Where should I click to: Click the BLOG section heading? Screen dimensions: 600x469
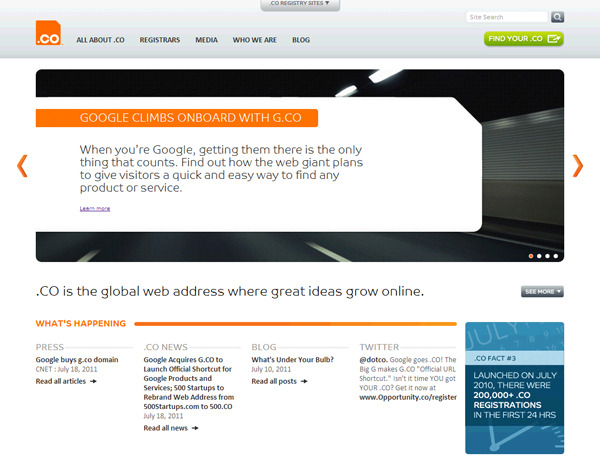(x=264, y=347)
